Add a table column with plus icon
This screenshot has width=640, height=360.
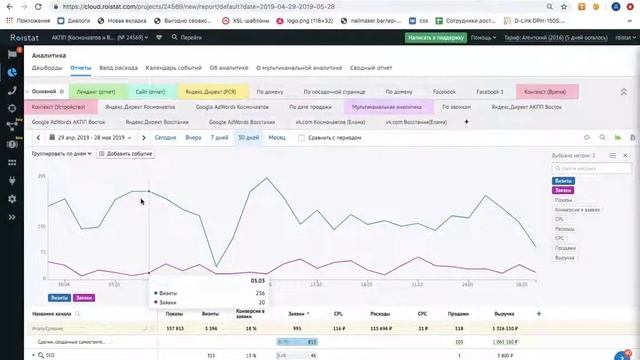[x=539, y=313]
